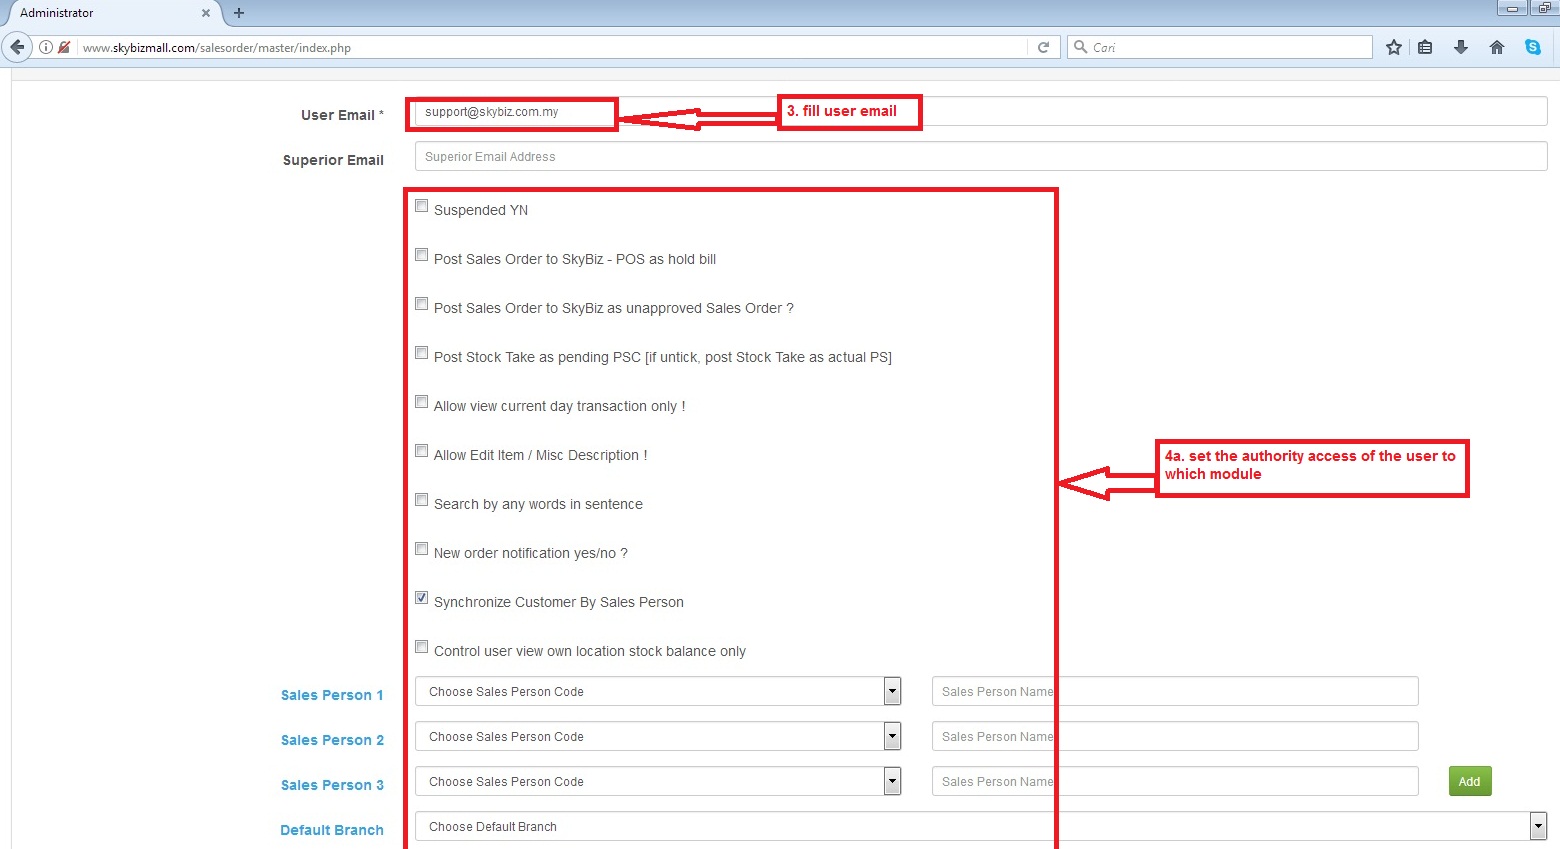Open a new tab with the plus icon
Image resolution: width=1560 pixels, height=849 pixels.
[238, 13]
